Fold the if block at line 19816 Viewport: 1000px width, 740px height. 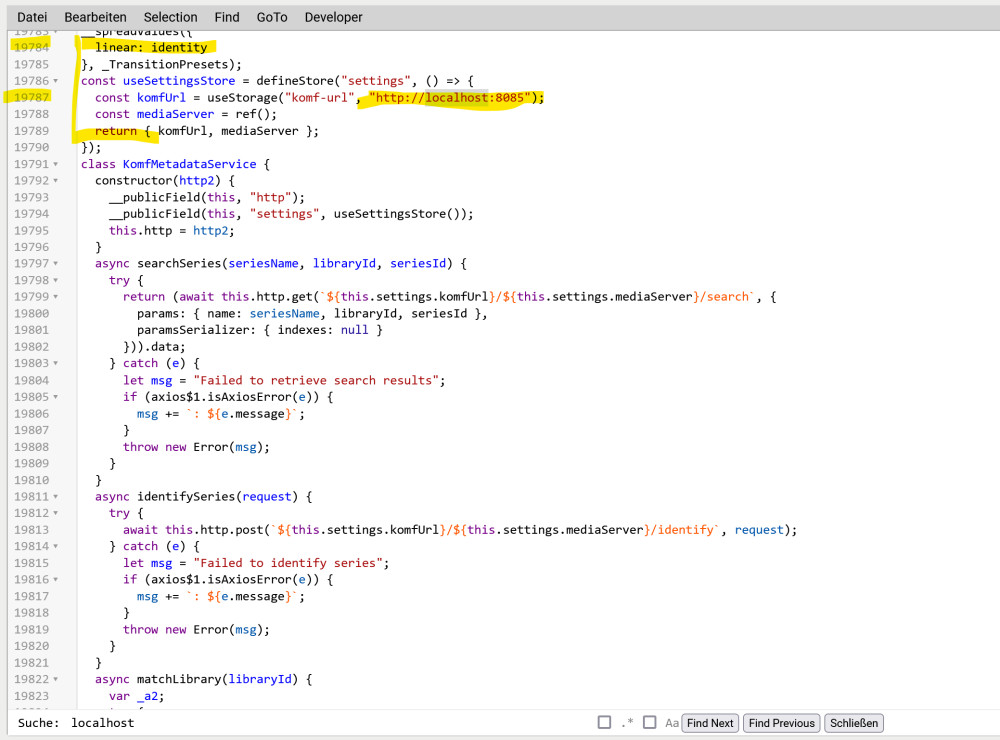[x=55, y=579]
